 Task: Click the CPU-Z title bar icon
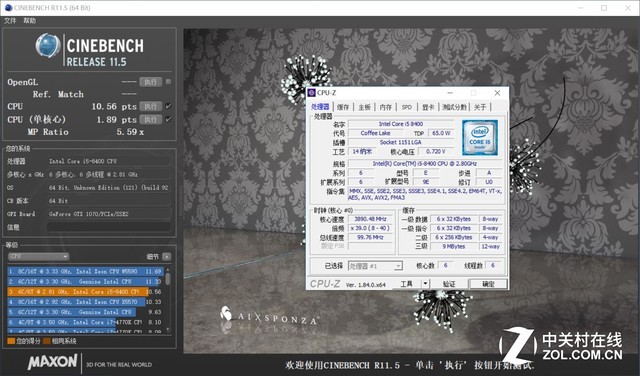(x=312, y=93)
